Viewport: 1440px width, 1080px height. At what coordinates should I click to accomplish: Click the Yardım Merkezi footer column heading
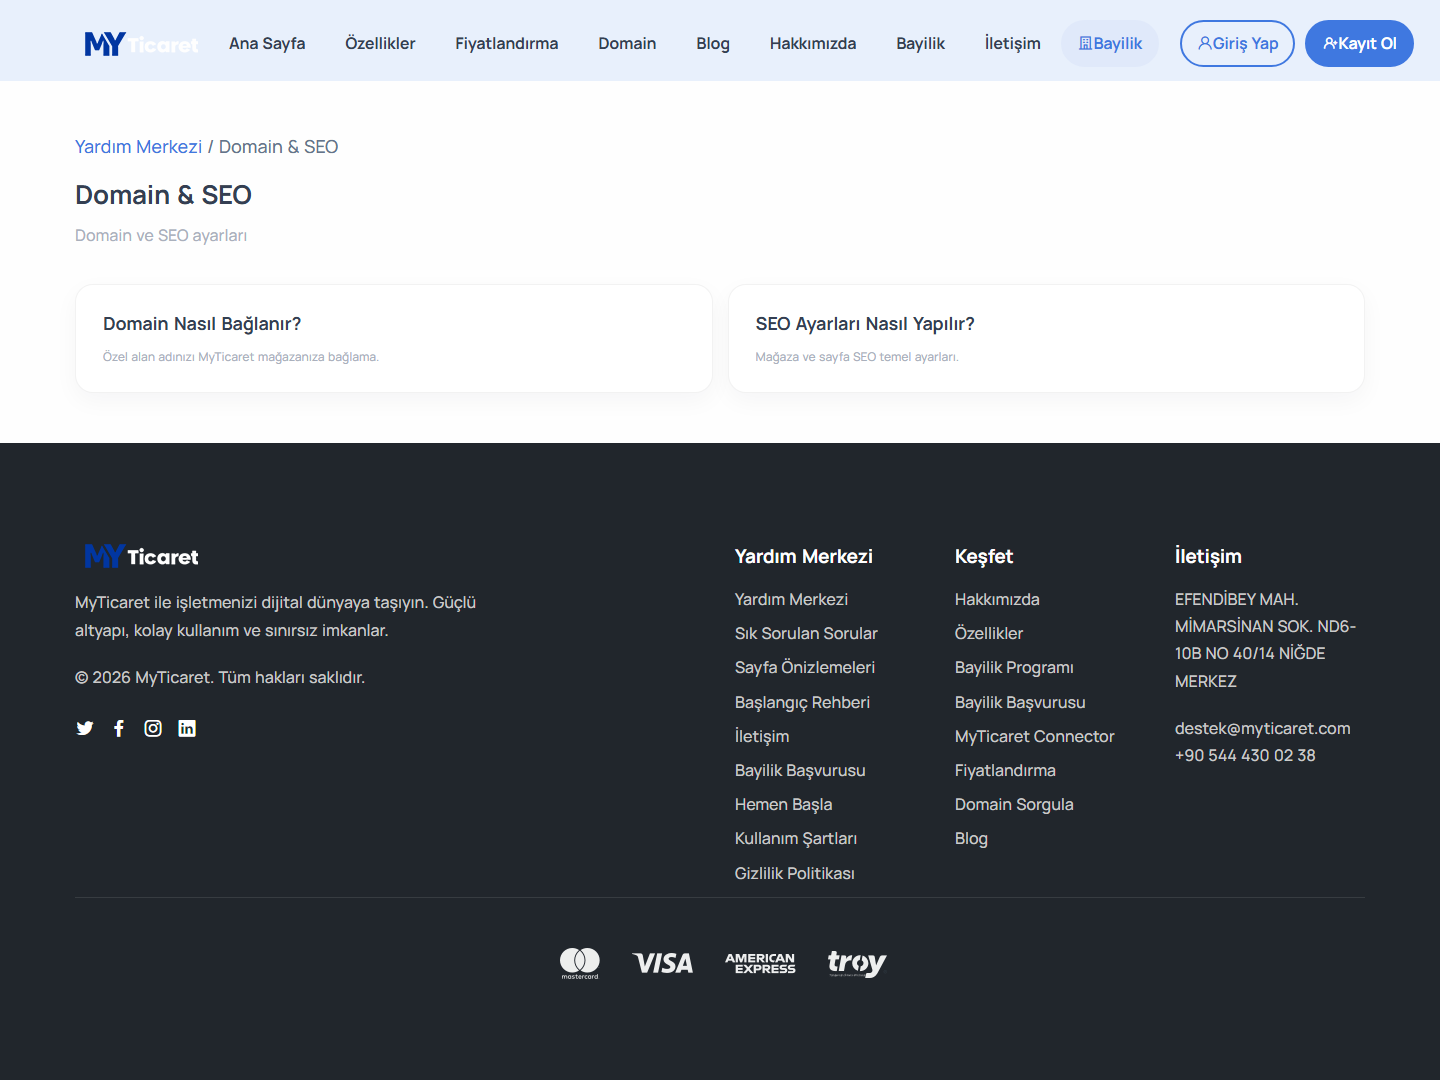point(804,556)
